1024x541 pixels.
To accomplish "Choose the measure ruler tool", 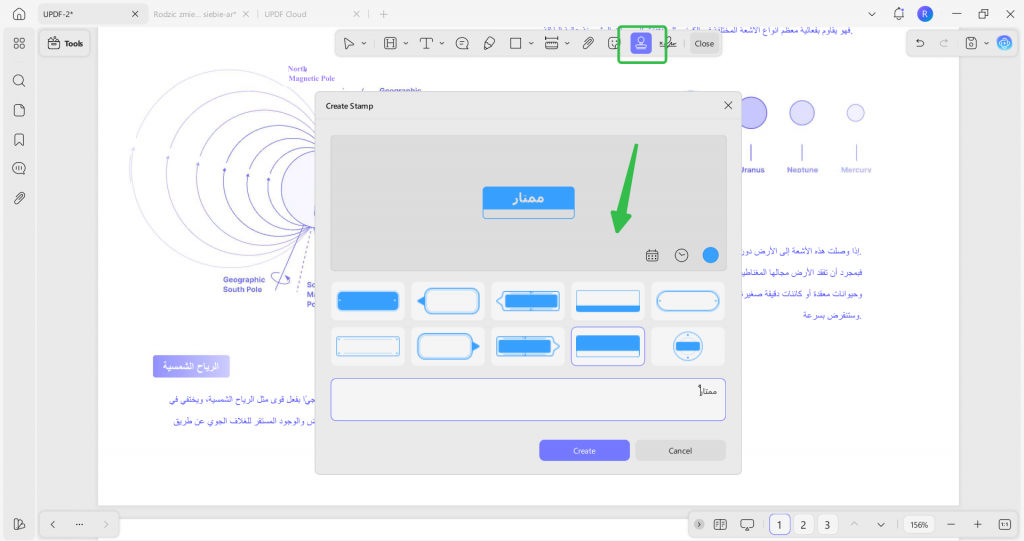I will click(x=551, y=43).
